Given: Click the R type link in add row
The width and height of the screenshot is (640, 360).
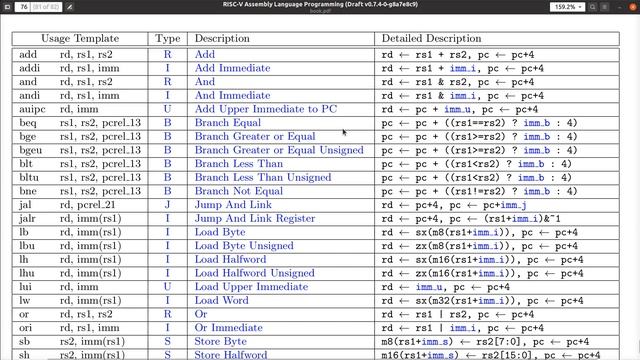Looking at the screenshot, I should [167, 54].
